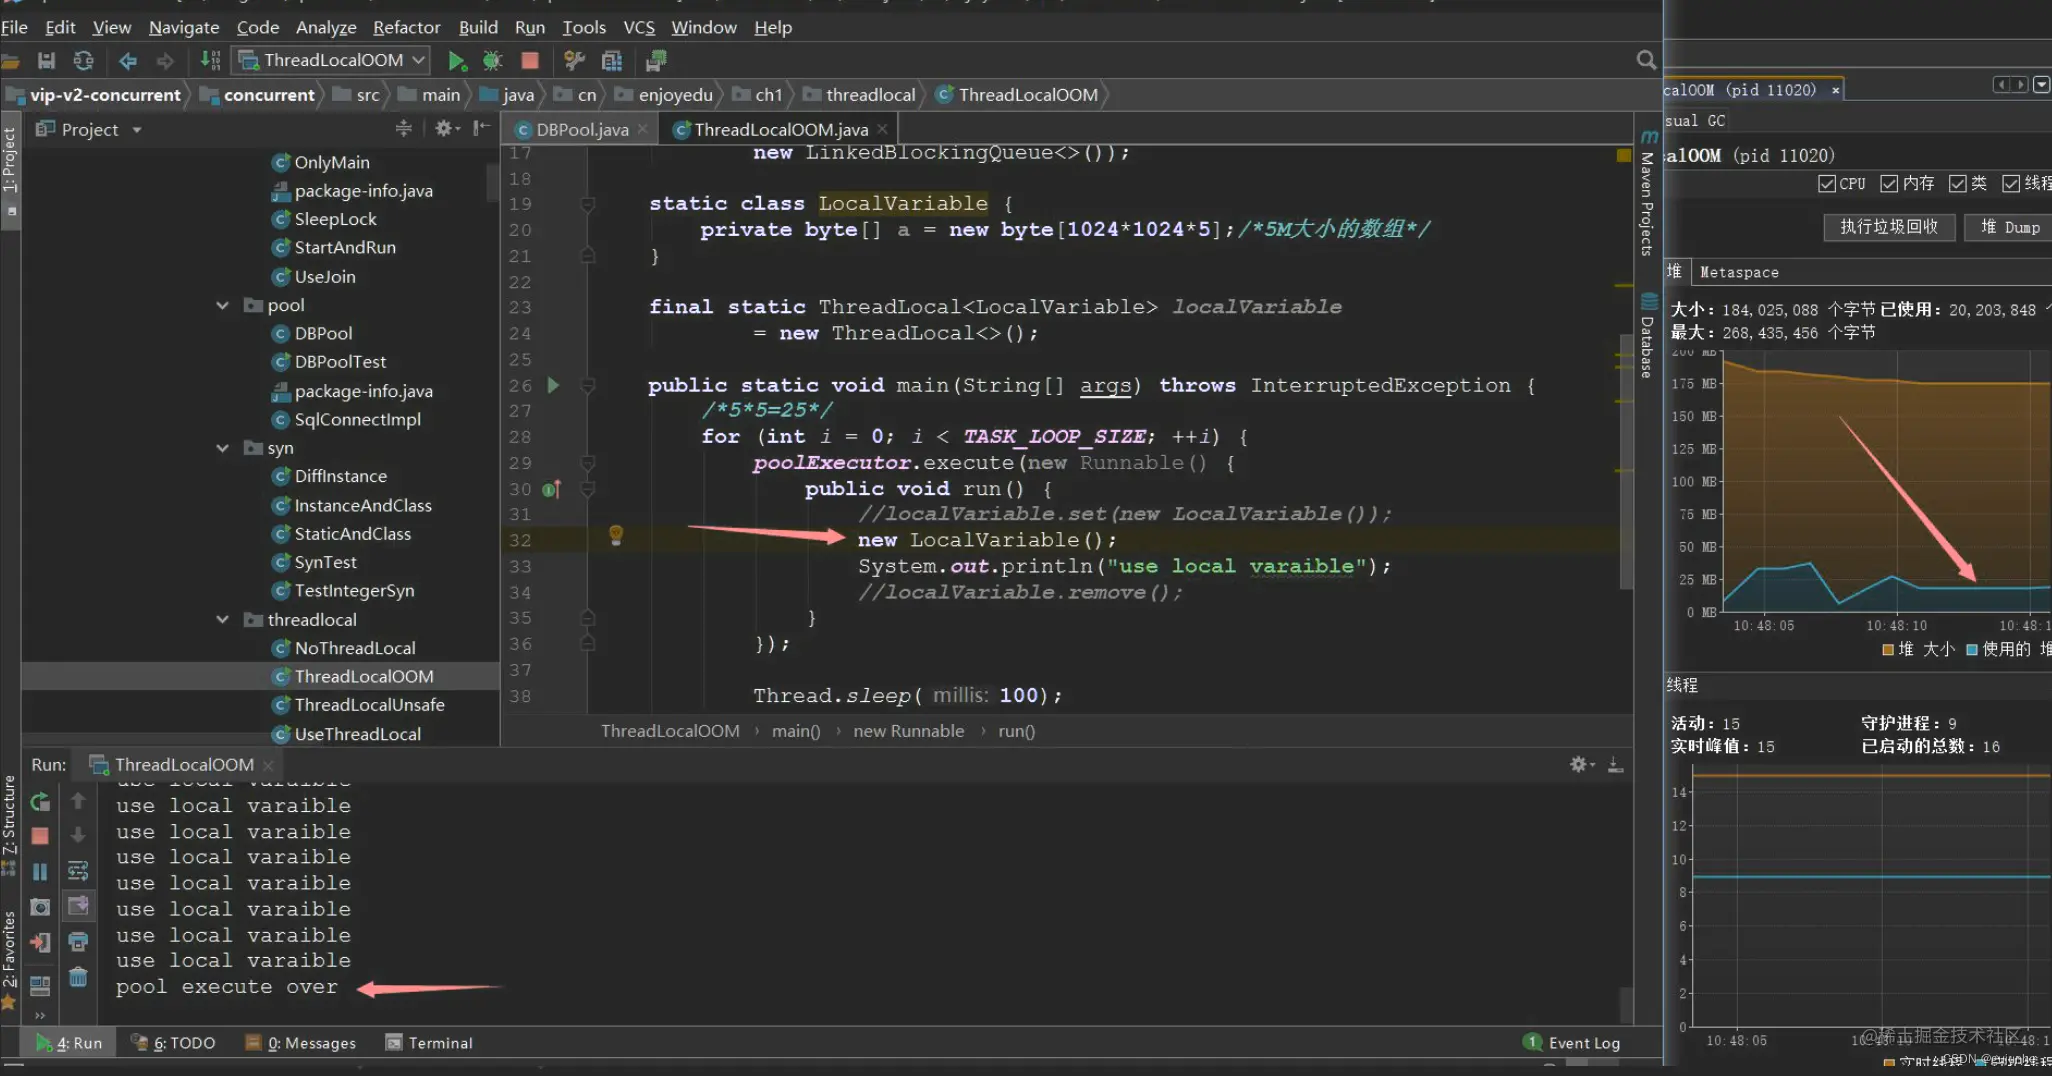Open the ThreadLocalOOM run configuration dropdown

[333, 60]
